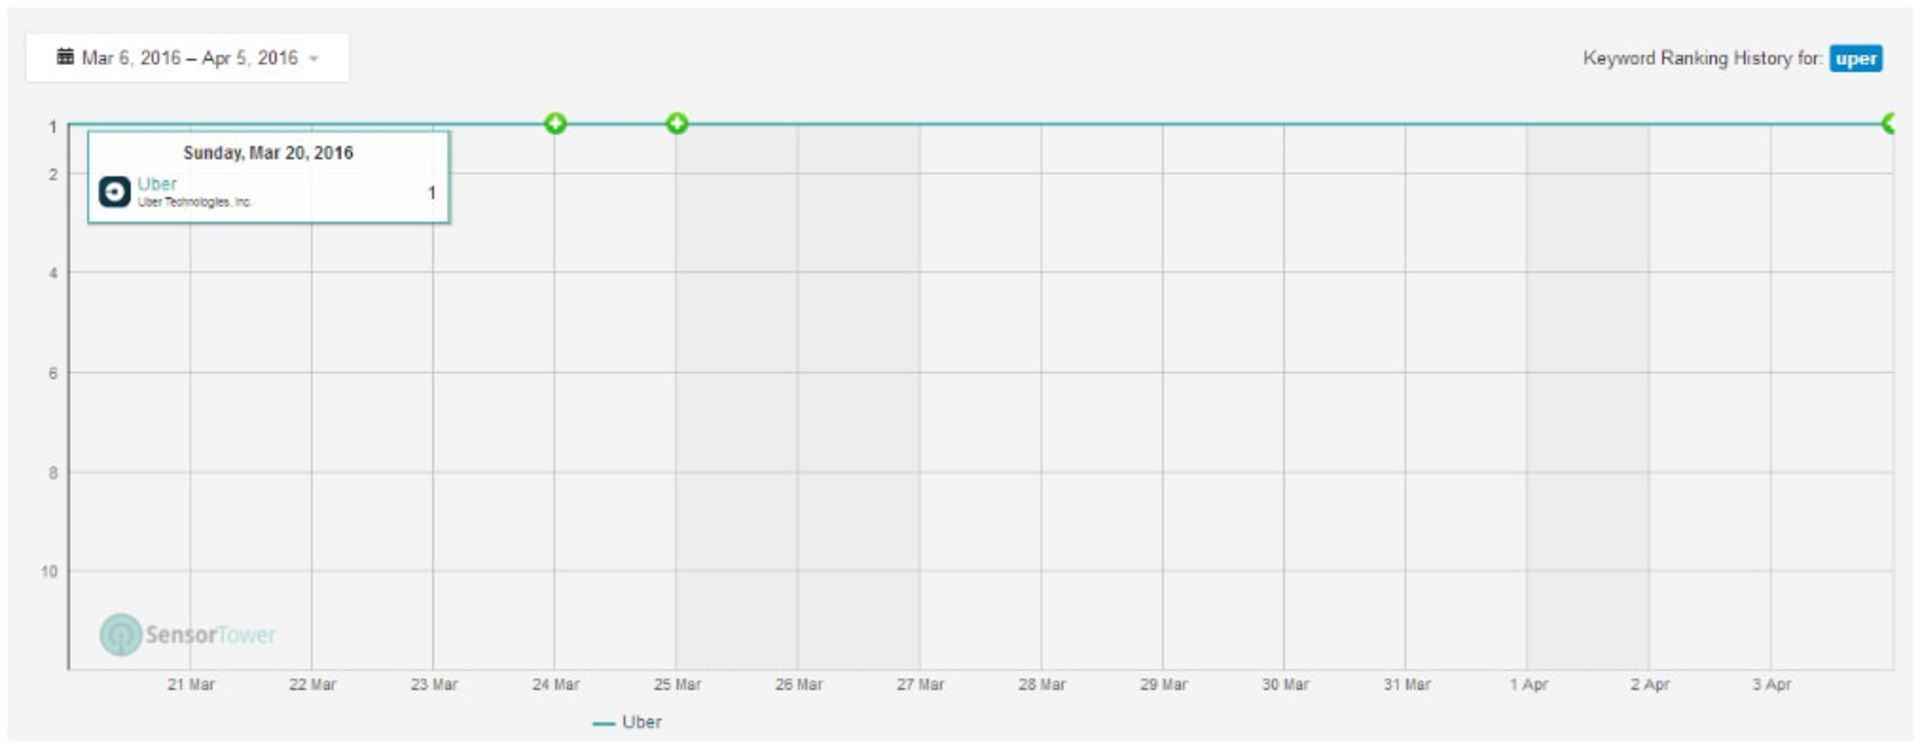This screenshot has height=745, width=1920.
Task: Click the '24 Mar' axis label
Action: pyautogui.click(x=556, y=685)
